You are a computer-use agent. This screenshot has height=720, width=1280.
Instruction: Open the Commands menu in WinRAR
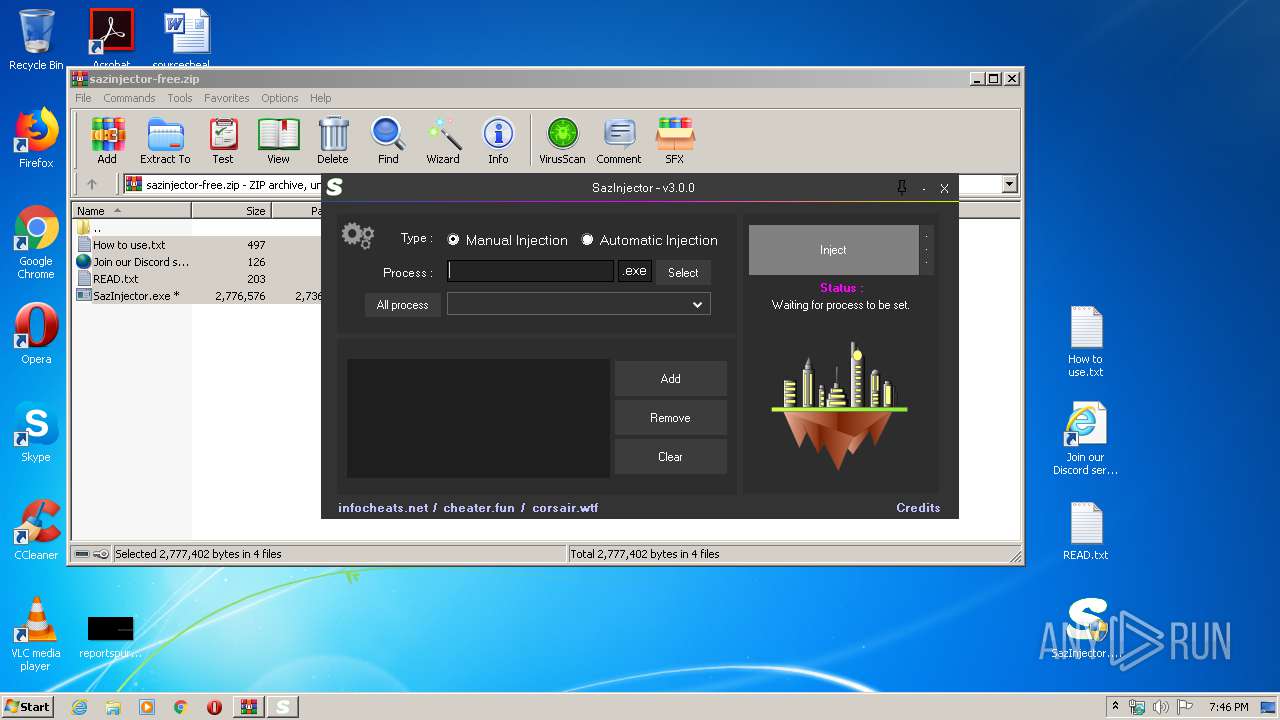[x=129, y=98]
